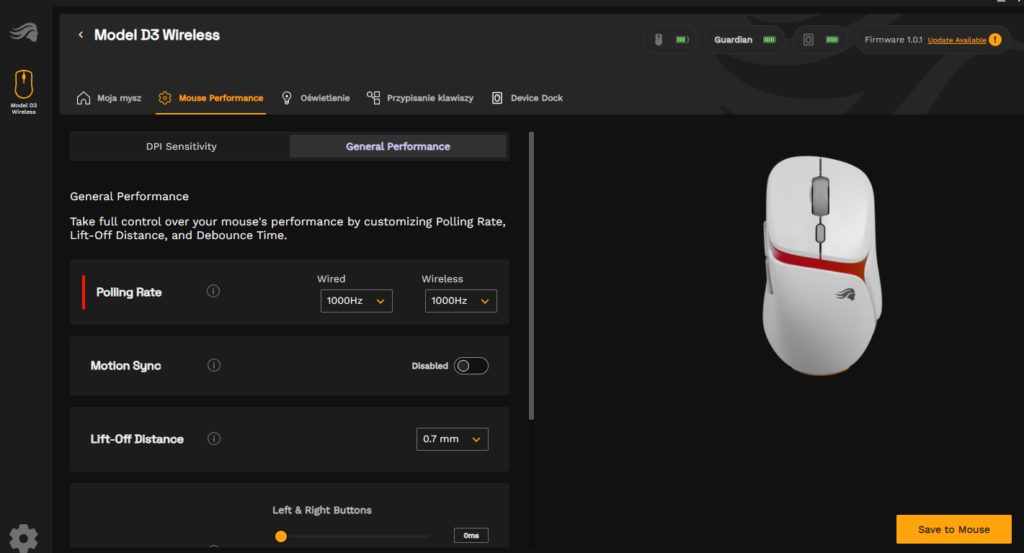The height and width of the screenshot is (553, 1024).
Task: Show info for Motion Sync
Action: click(x=213, y=365)
